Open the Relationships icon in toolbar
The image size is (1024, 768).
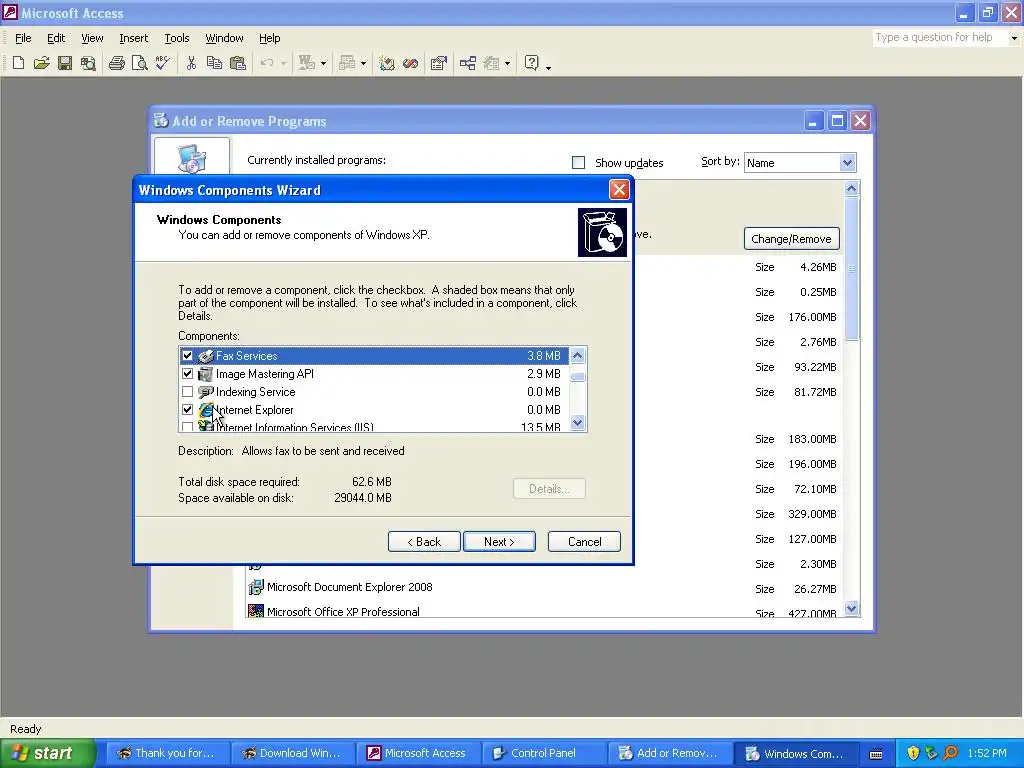pyautogui.click(x=468, y=63)
